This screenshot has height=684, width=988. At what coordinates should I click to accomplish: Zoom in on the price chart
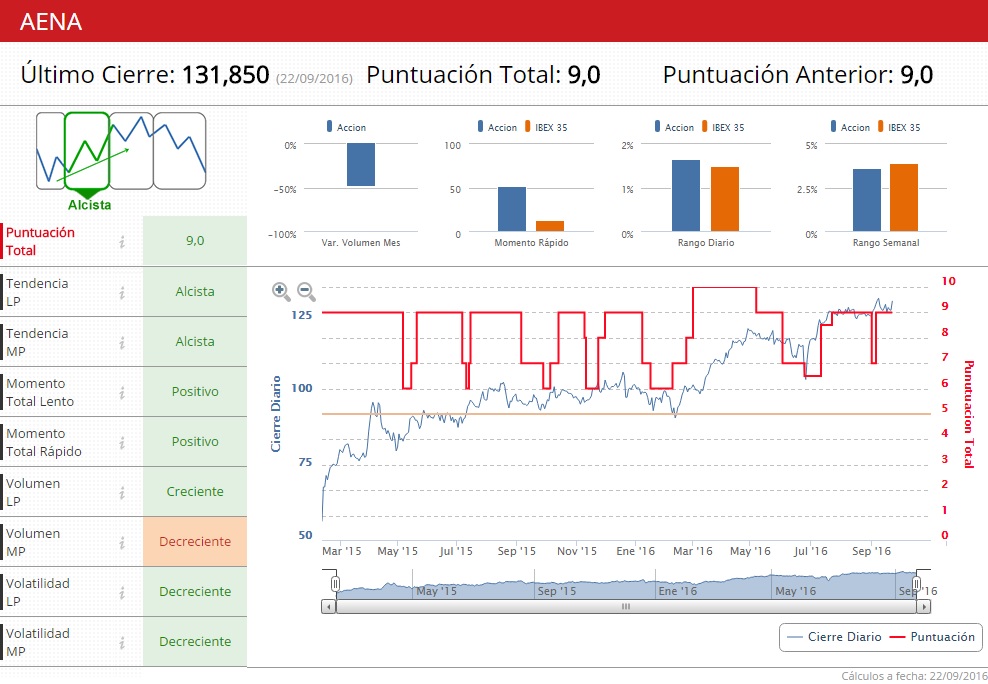pyautogui.click(x=281, y=292)
